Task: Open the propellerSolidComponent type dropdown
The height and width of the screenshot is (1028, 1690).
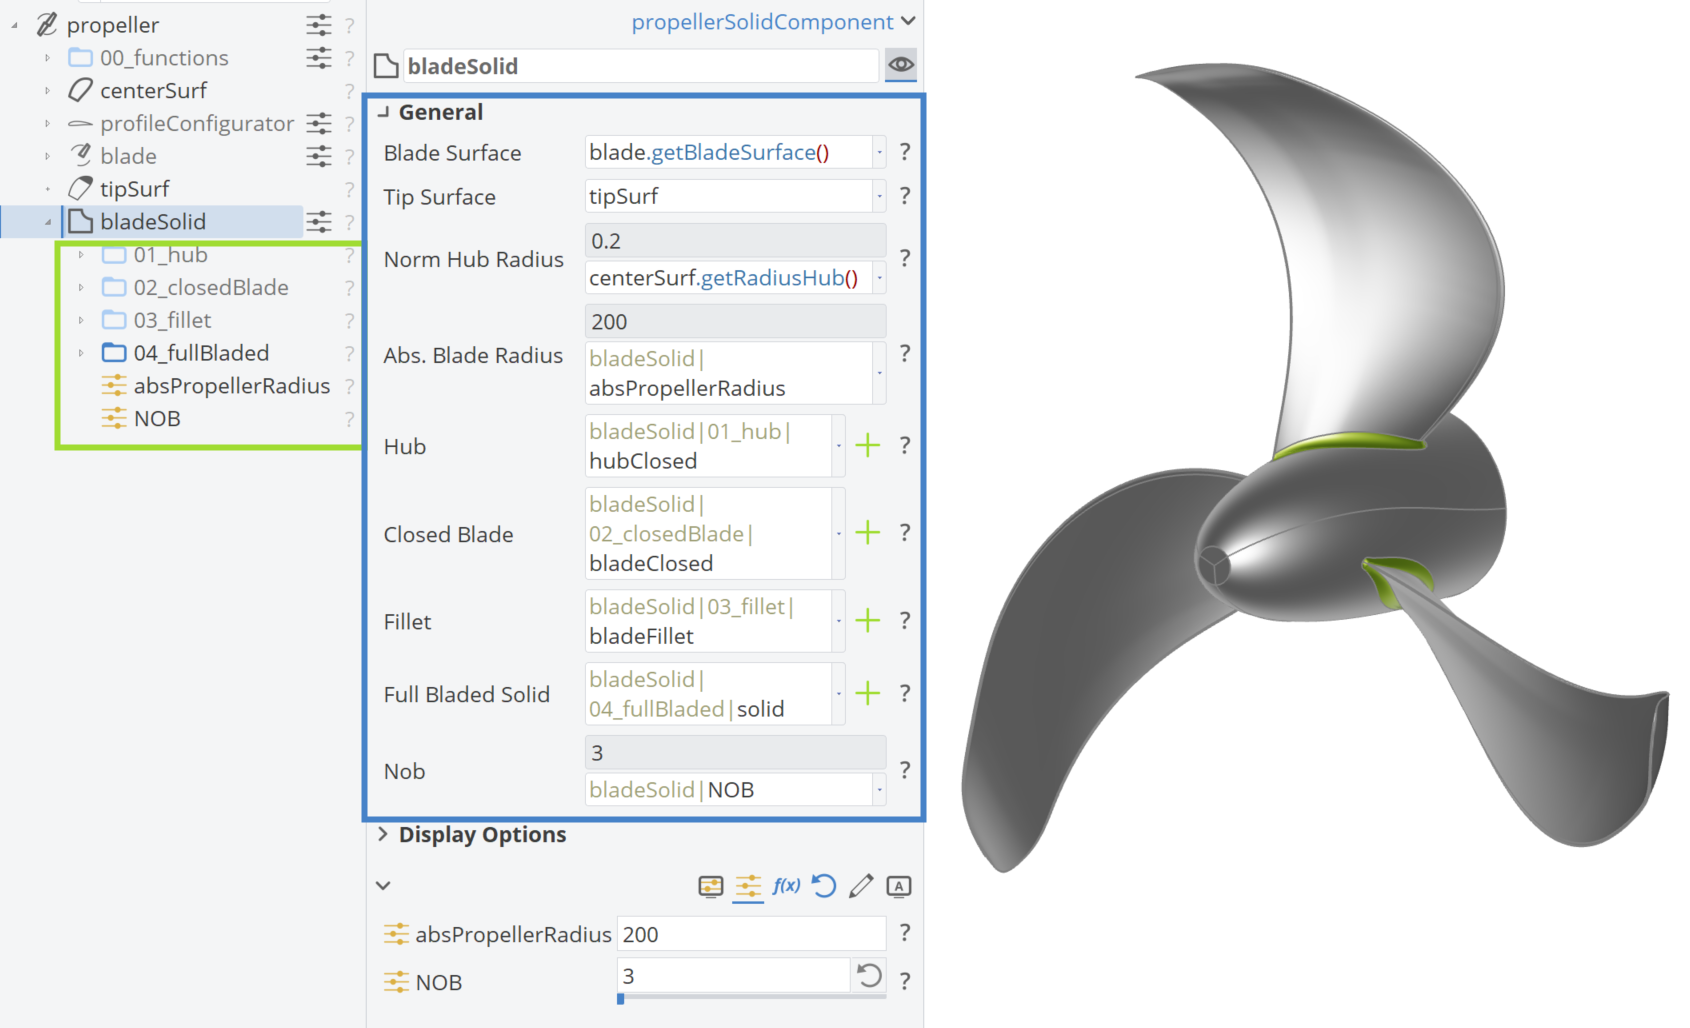Action: (908, 21)
